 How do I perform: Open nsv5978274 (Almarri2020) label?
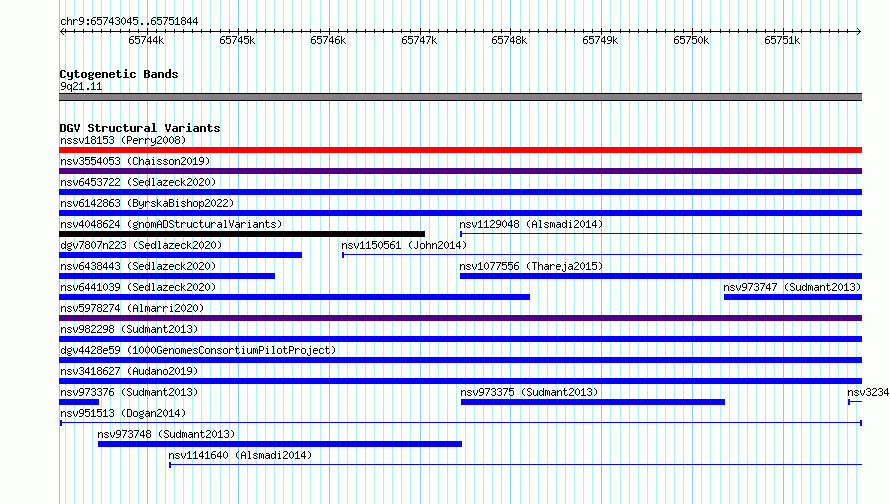tap(132, 308)
